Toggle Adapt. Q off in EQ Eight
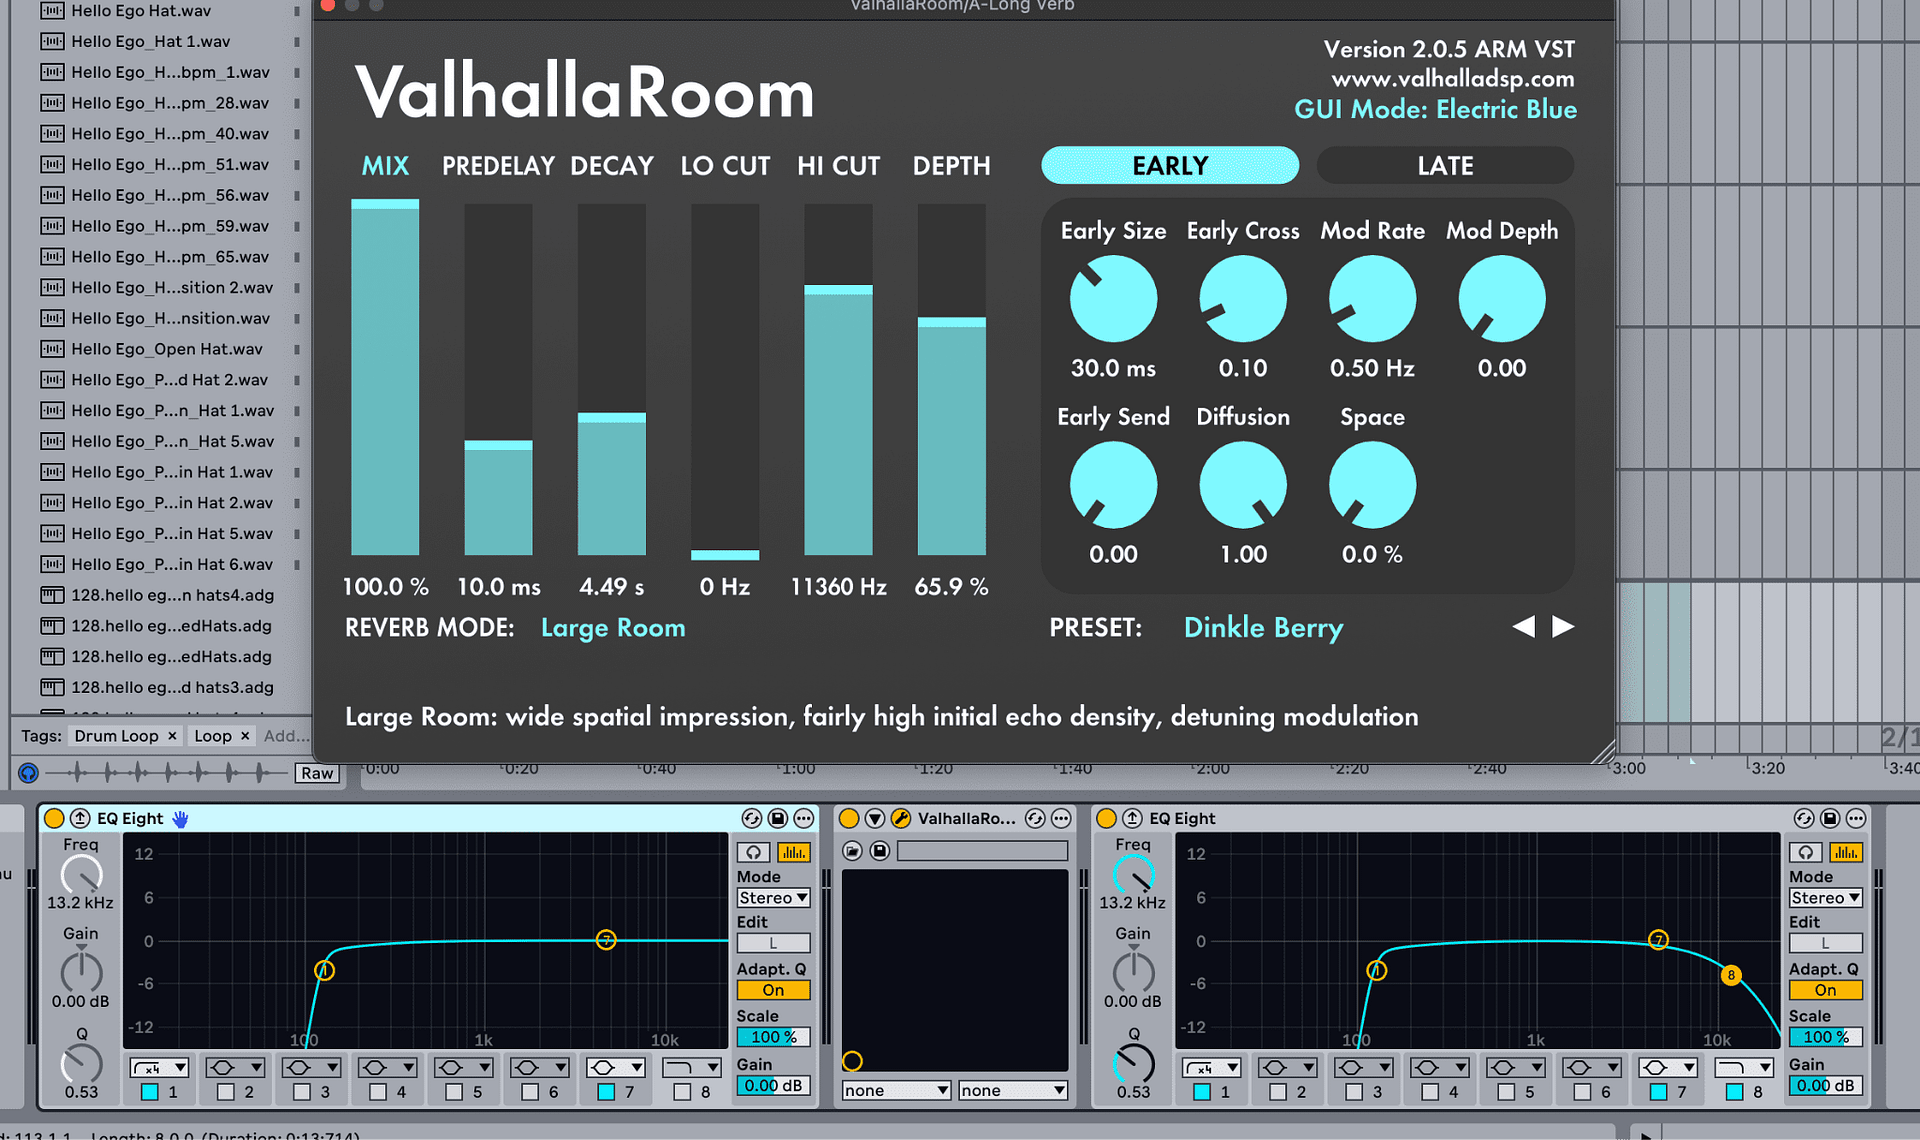Viewport: 1920px width, 1140px height. 773,989
